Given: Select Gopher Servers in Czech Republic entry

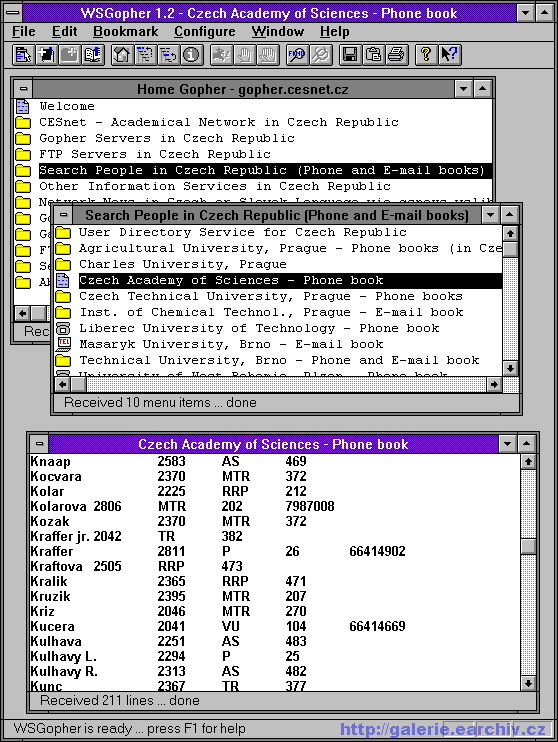Looking at the screenshot, I should pos(167,138).
